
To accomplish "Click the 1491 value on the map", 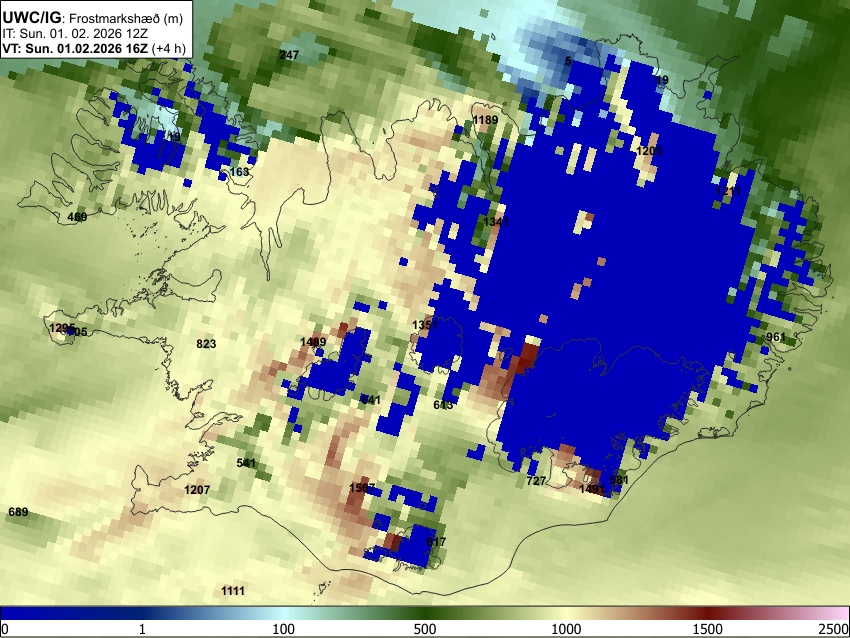I will [x=591, y=489].
